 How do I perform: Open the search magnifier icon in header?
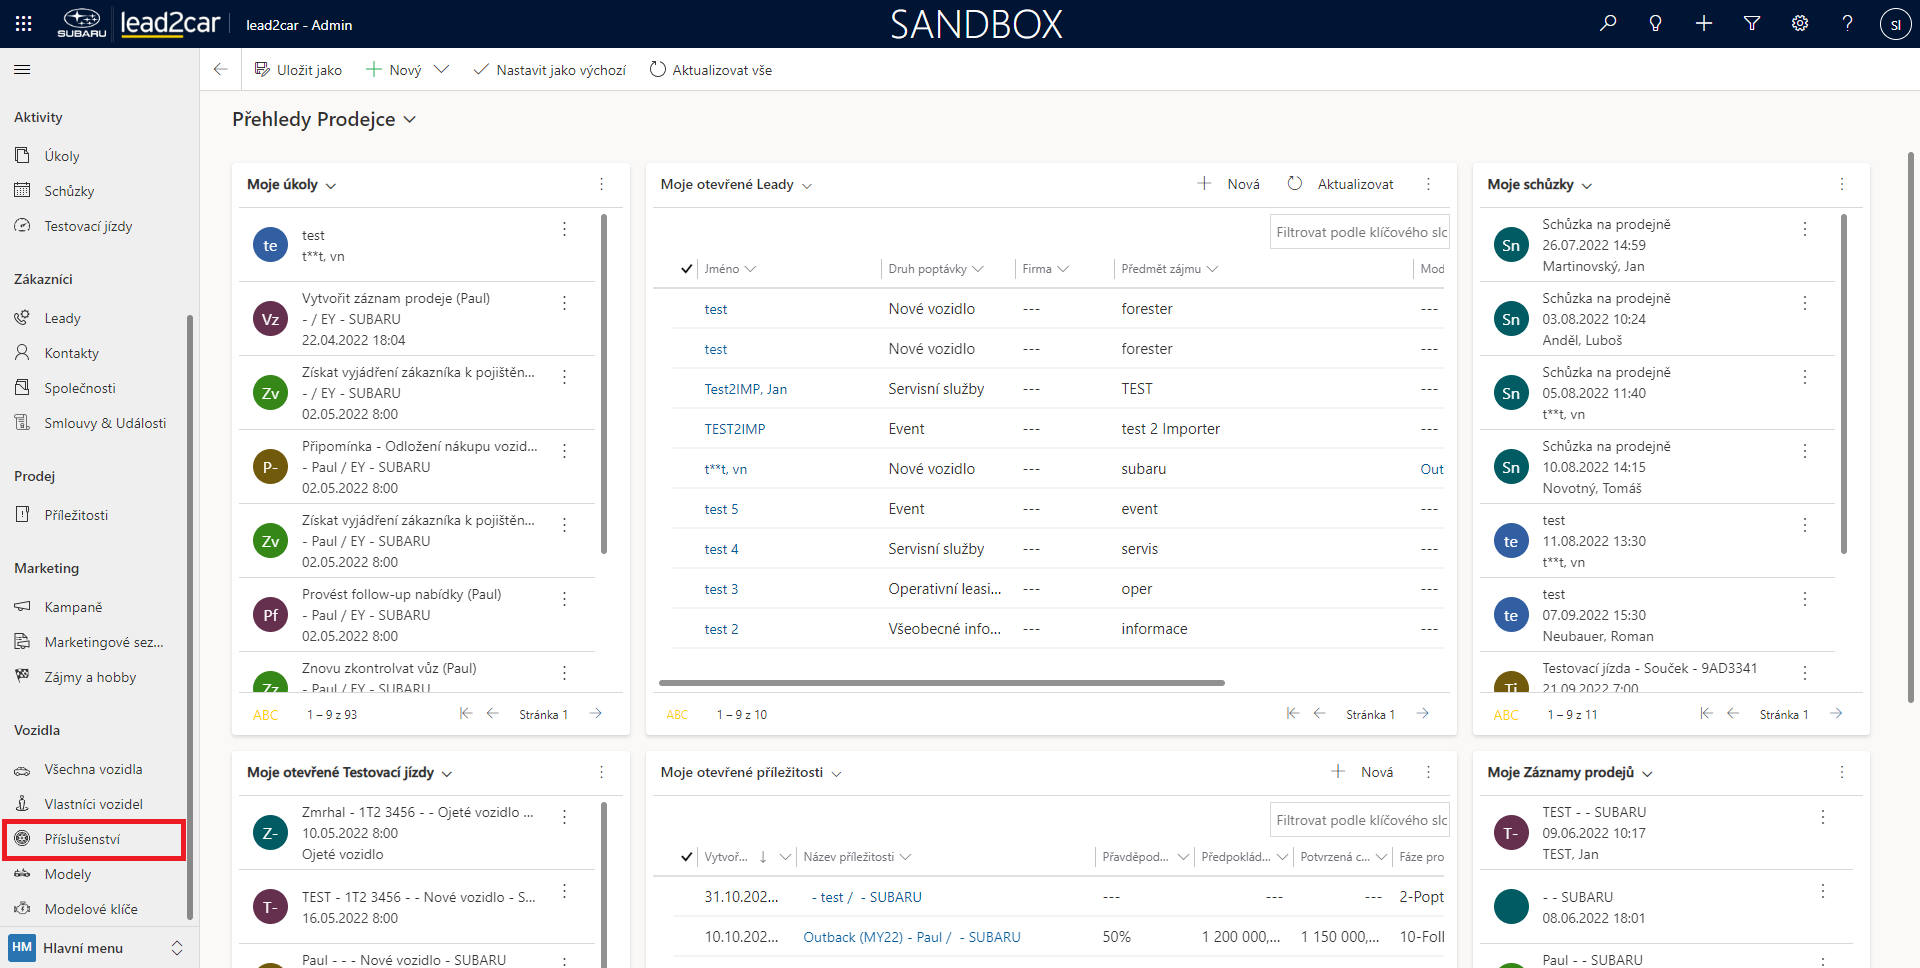tap(1608, 24)
